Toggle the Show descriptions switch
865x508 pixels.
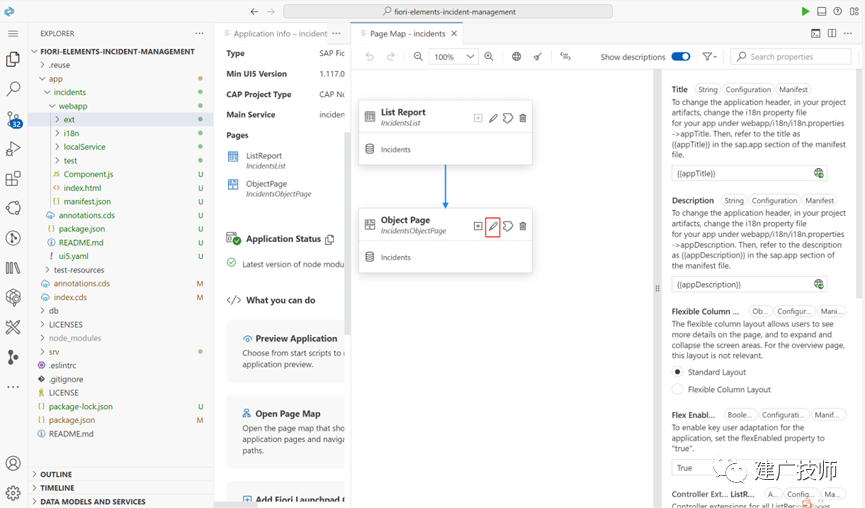680,56
